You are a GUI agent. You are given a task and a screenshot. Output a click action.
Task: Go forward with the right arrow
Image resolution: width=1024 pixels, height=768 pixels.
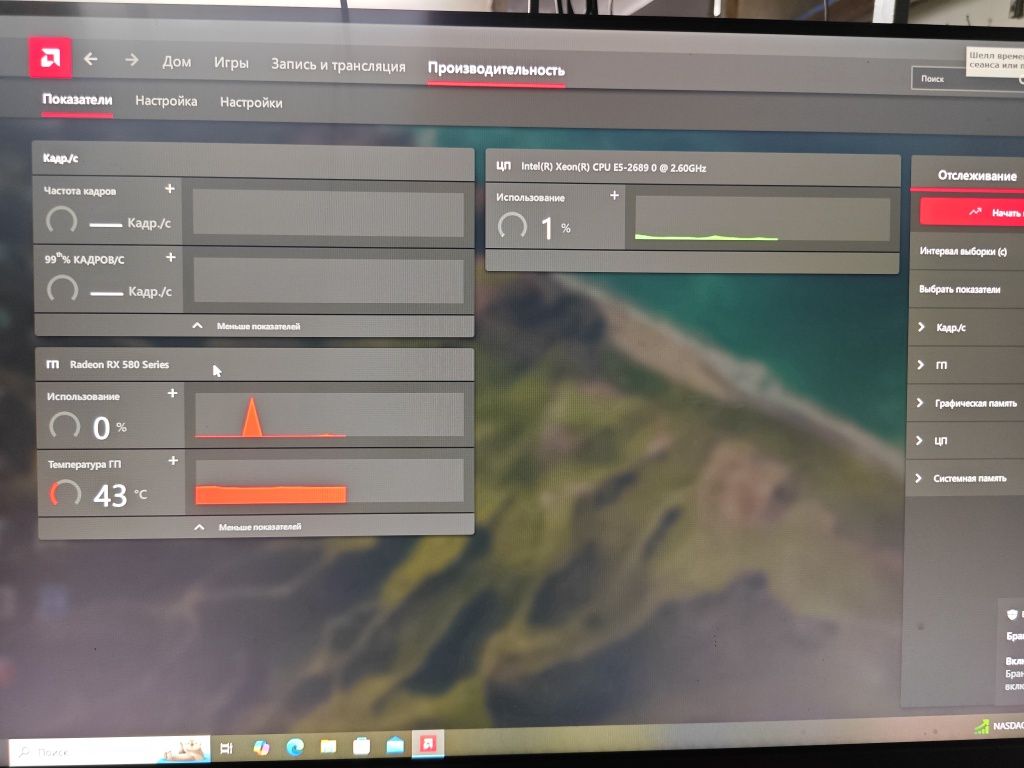click(x=132, y=60)
